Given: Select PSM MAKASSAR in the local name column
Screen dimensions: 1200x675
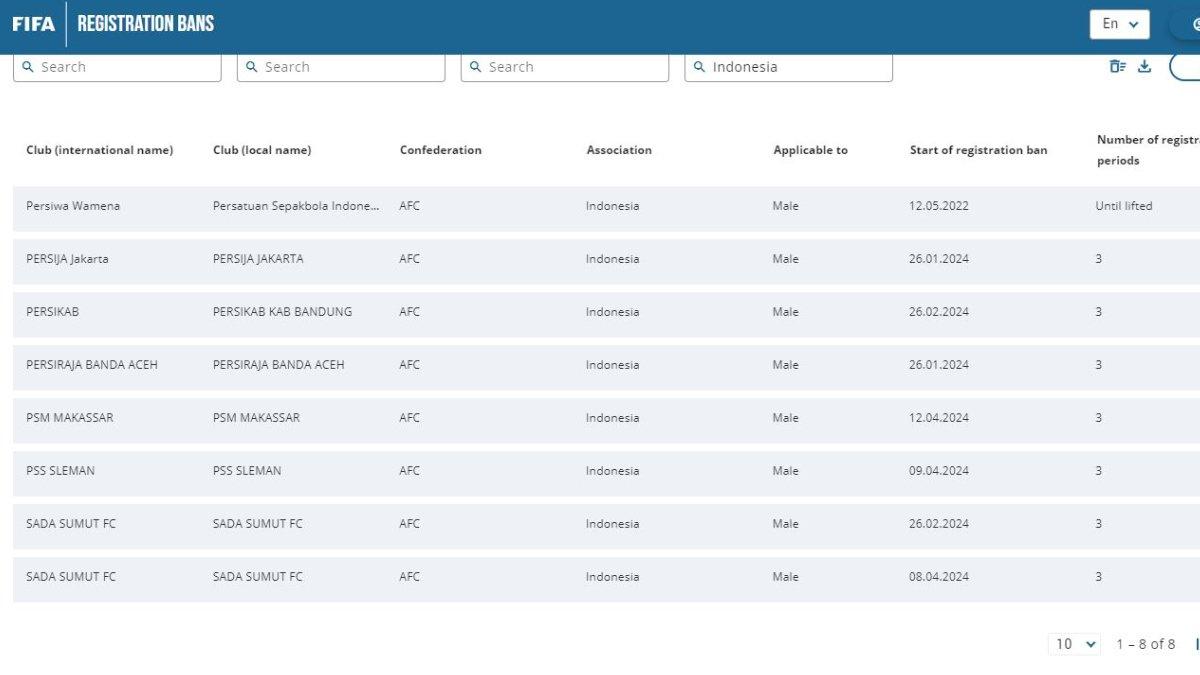Looking at the screenshot, I should coord(256,418).
